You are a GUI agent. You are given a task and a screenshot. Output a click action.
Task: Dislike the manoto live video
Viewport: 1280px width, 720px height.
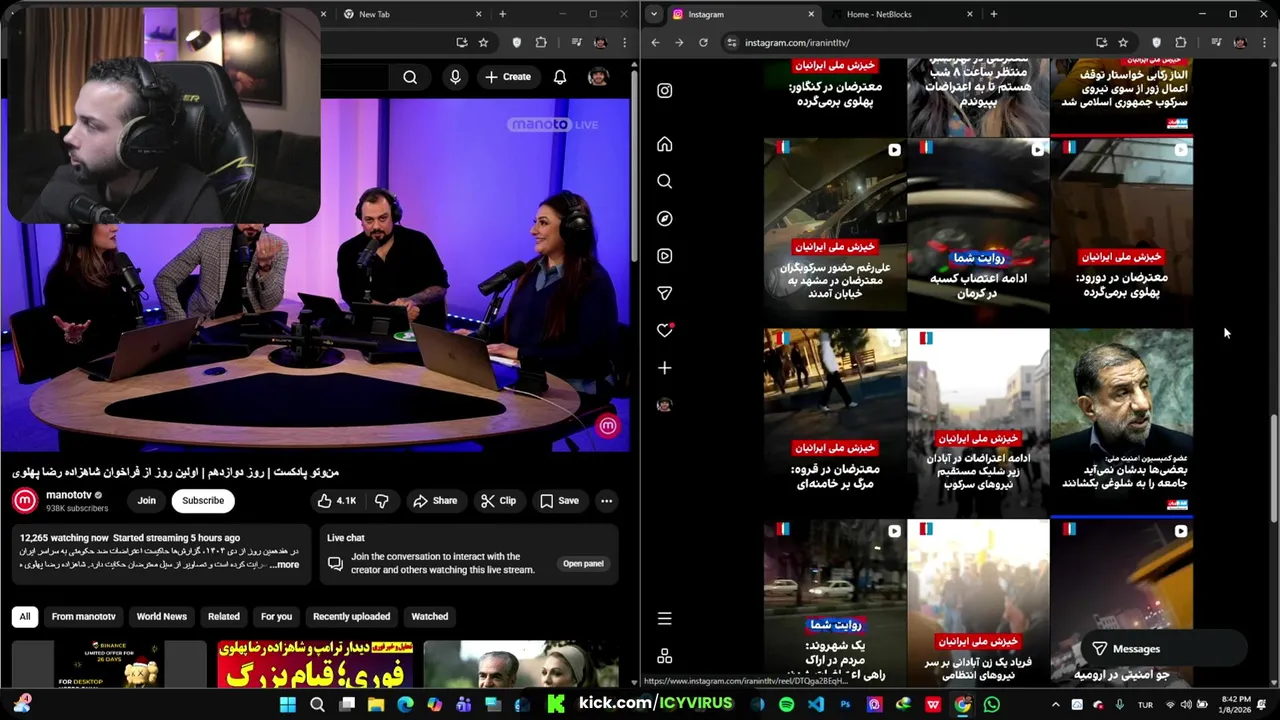[x=381, y=501]
